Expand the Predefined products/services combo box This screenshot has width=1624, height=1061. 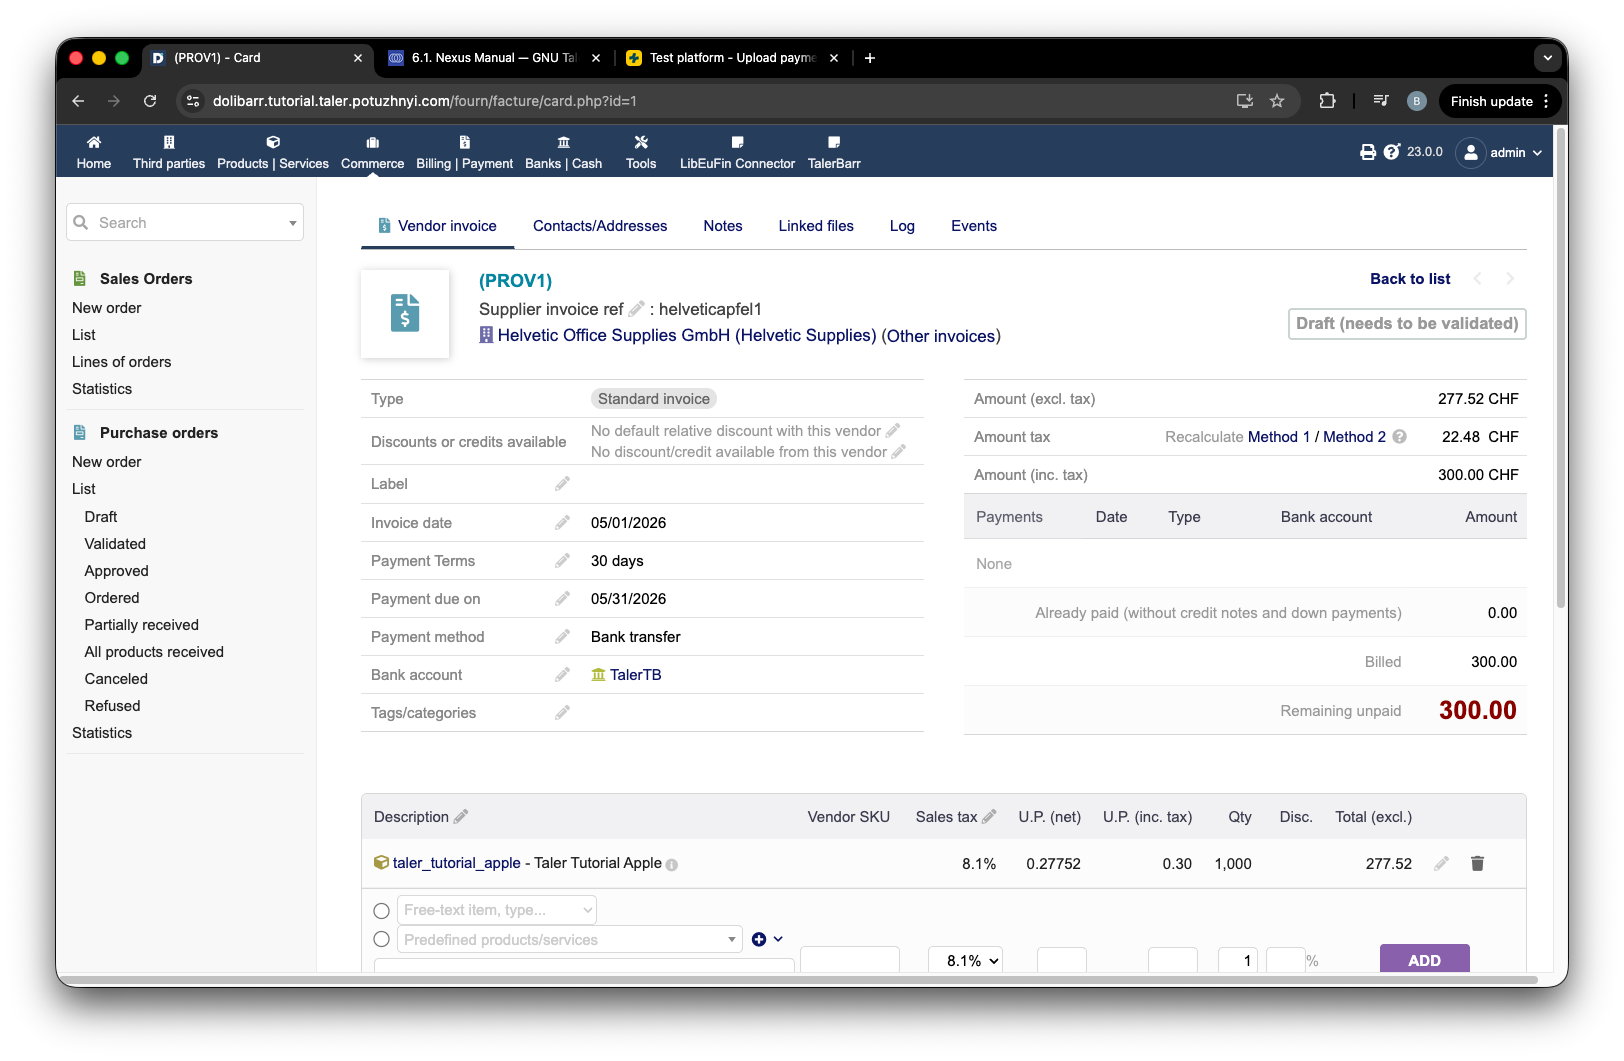pos(570,940)
